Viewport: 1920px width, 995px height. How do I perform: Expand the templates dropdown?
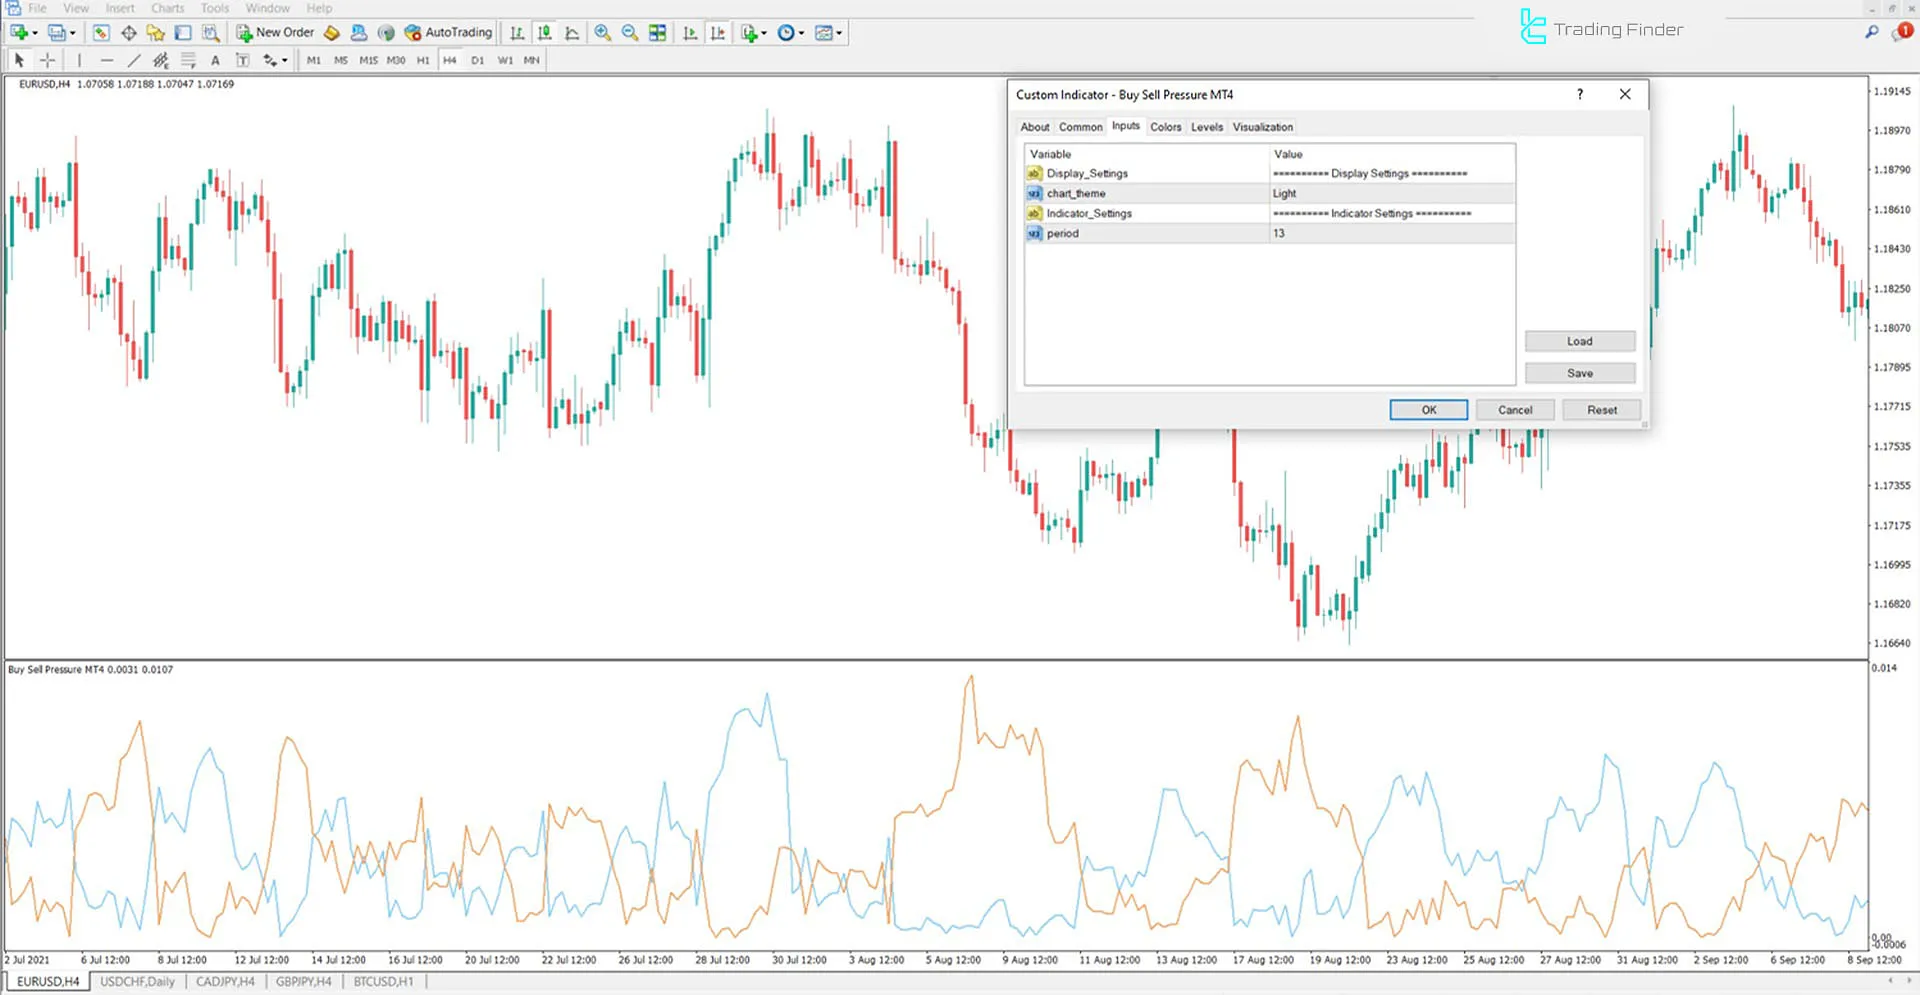840,32
